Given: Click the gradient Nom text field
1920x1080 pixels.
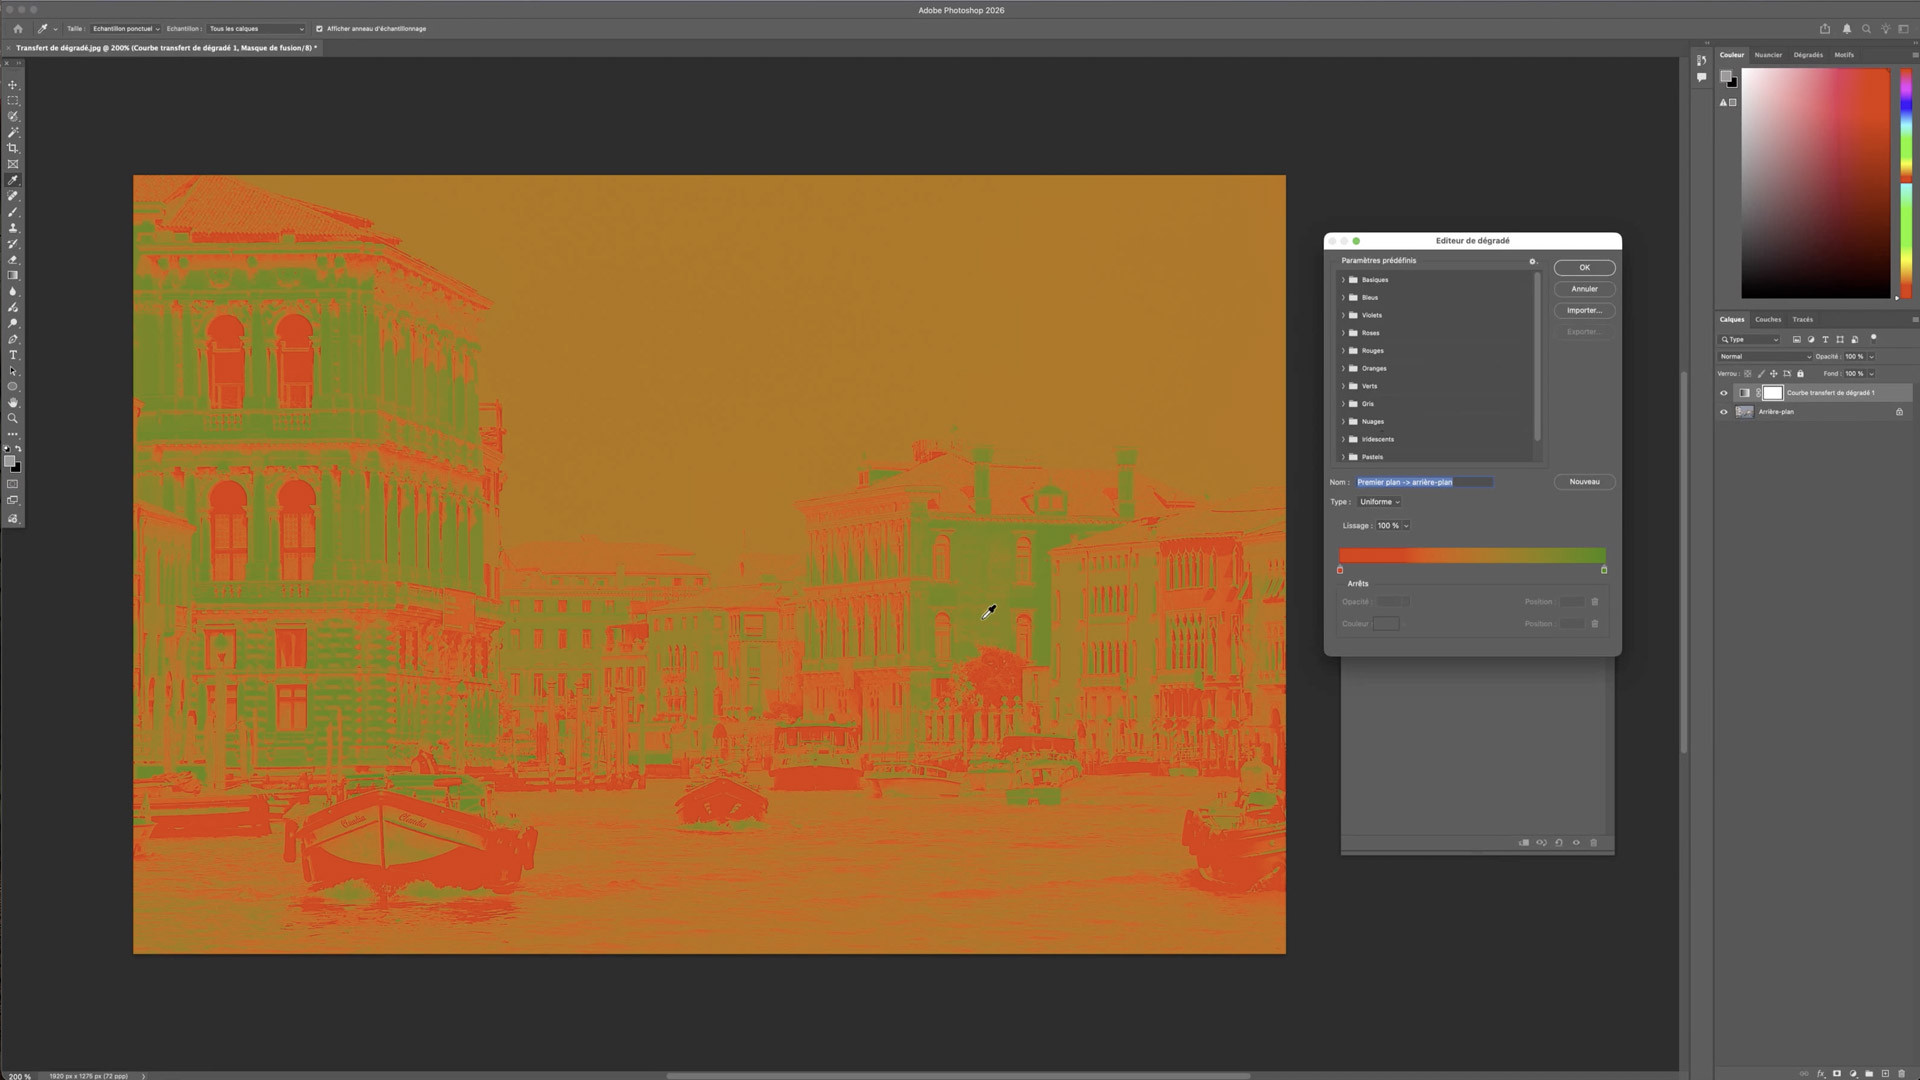Looking at the screenshot, I should (x=1424, y=482).
